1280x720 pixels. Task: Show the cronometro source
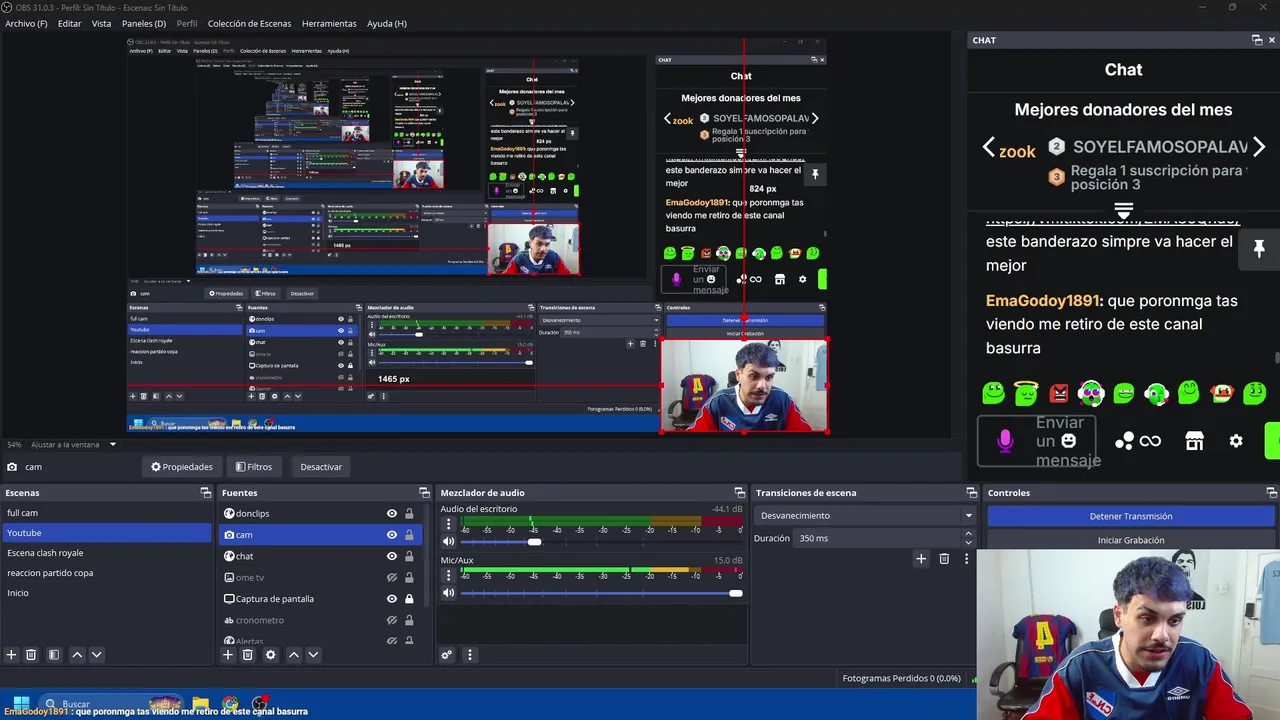pos(392,621)
